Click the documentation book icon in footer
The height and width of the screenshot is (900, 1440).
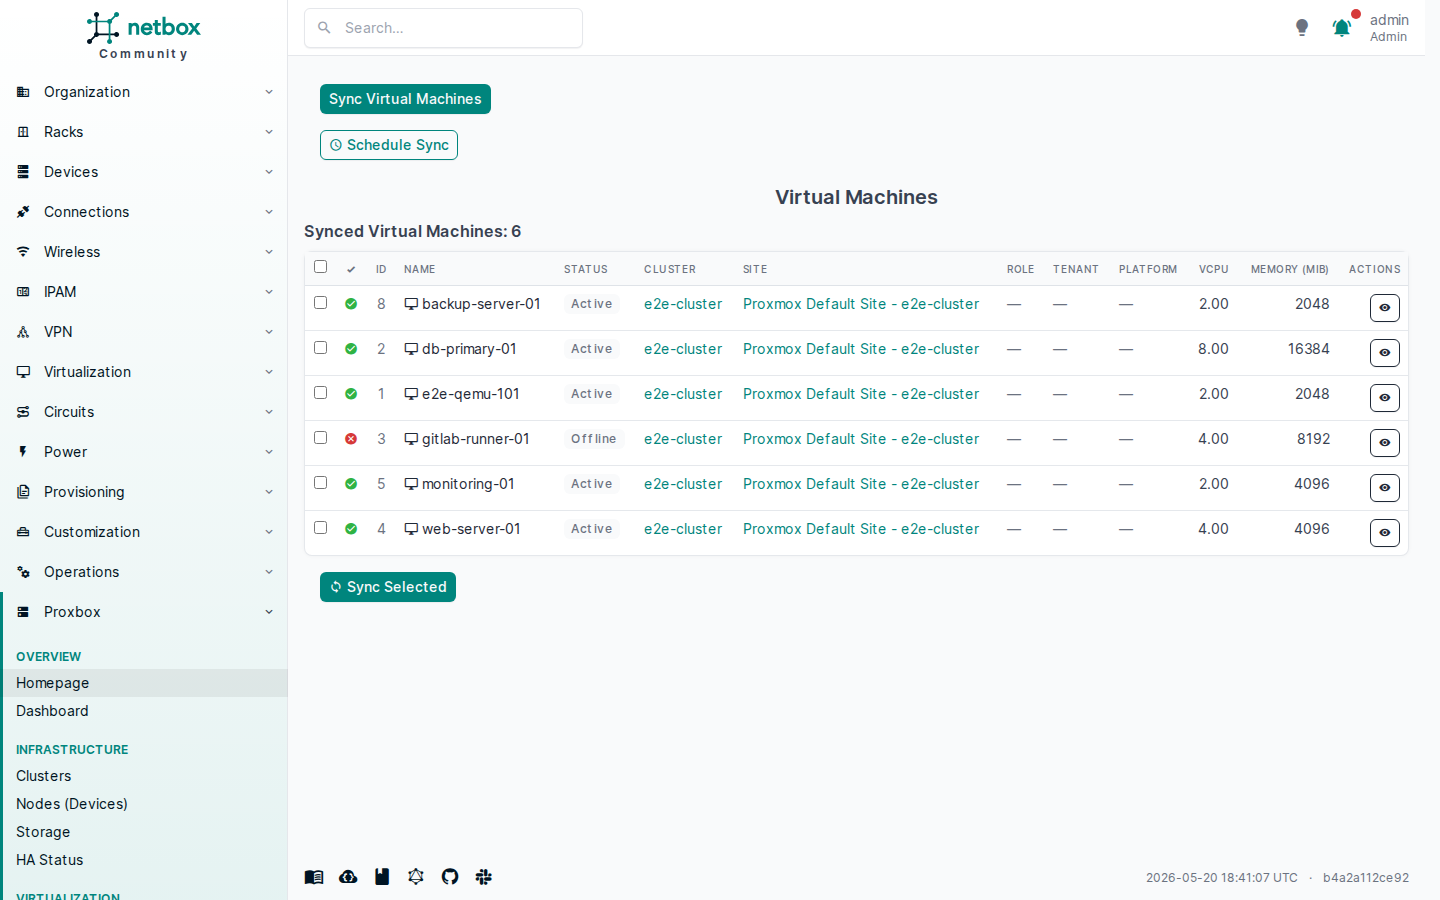314,877
